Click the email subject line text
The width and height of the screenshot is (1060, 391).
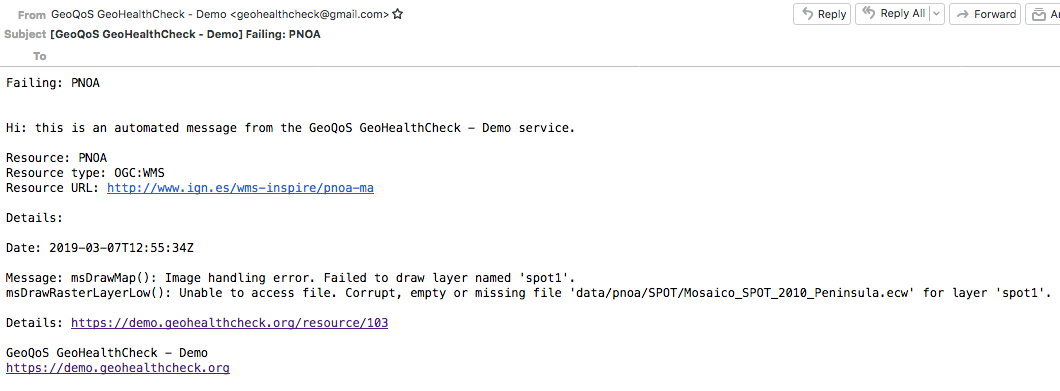tap(185, 34)
